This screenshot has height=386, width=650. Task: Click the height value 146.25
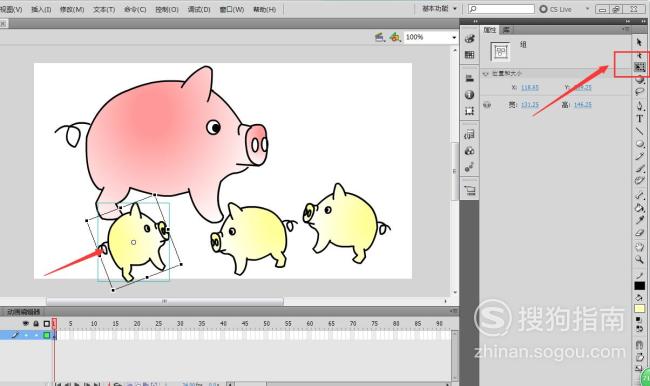(x=582, y=105)
